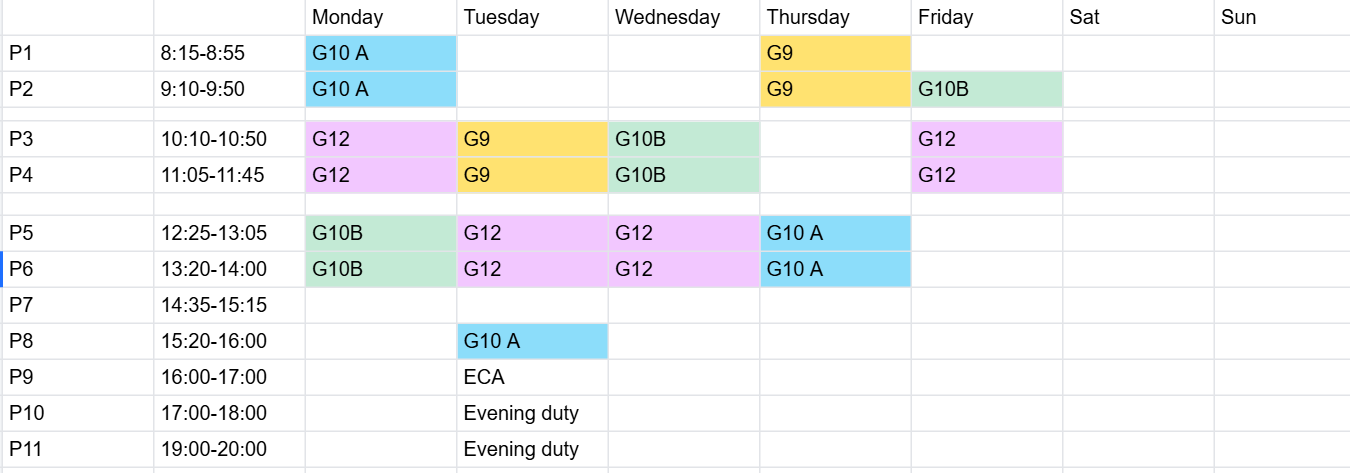The width and height of the screenshot is (1350, 473).
Task: Select Thursday's G10 A cell in row P5
Action: pyautogui.click(x=835, y=233)
